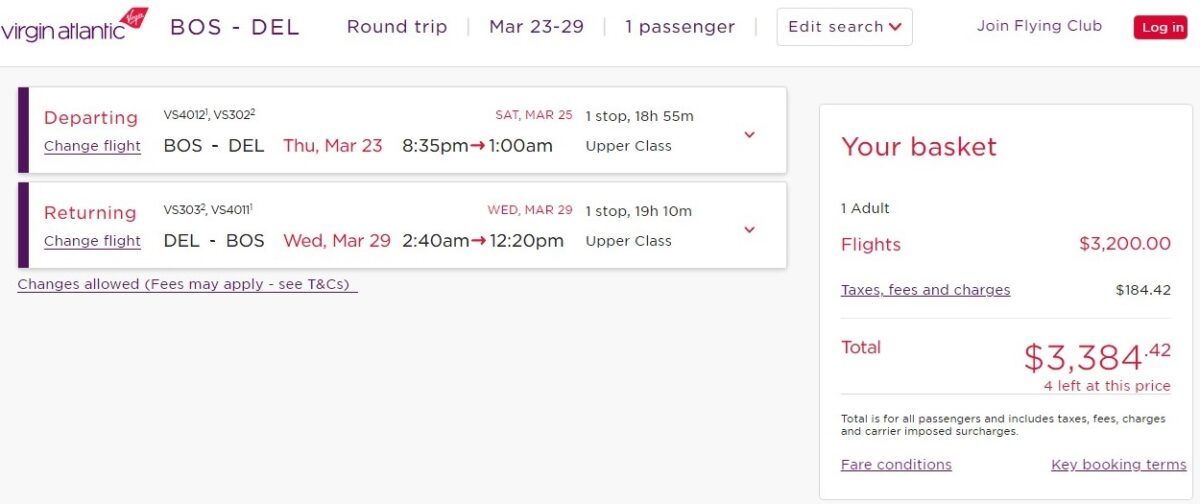Viewport: 1200px width, 504px height.
Task: Change the departing flight
Action: pyautogui.click(x=92, y=146)
